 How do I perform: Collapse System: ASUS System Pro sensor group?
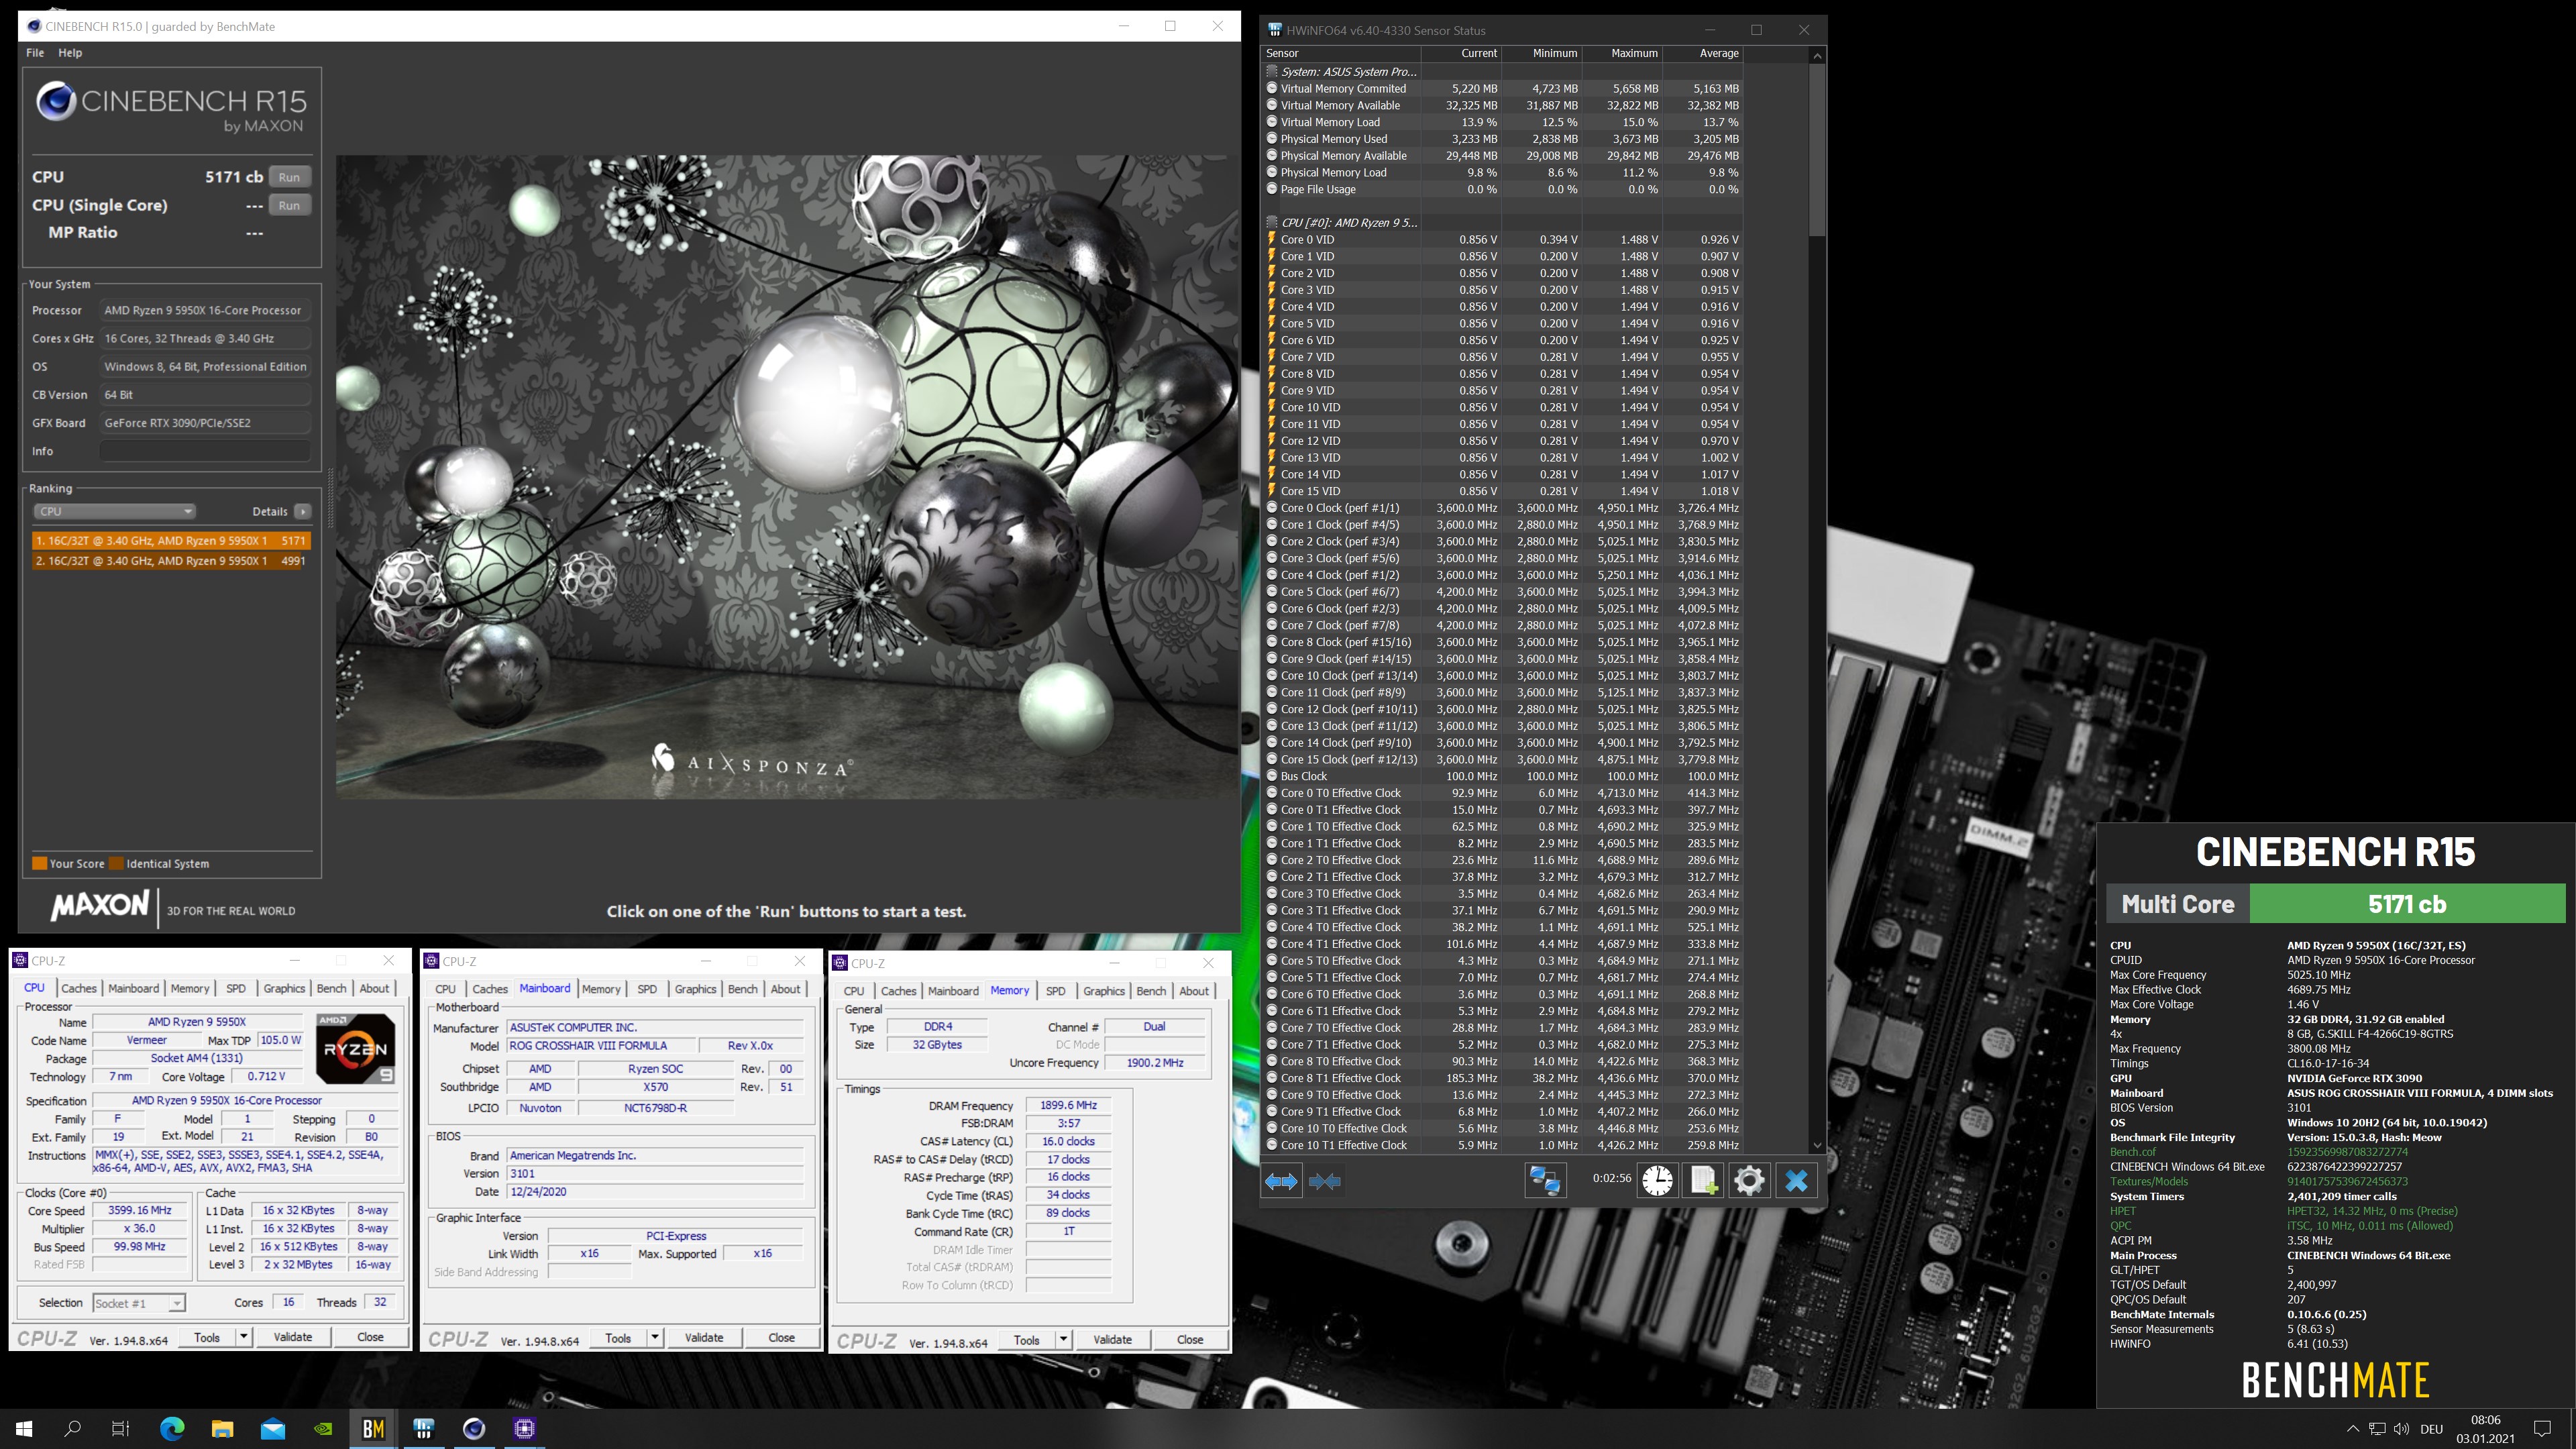coord(1272,71)
